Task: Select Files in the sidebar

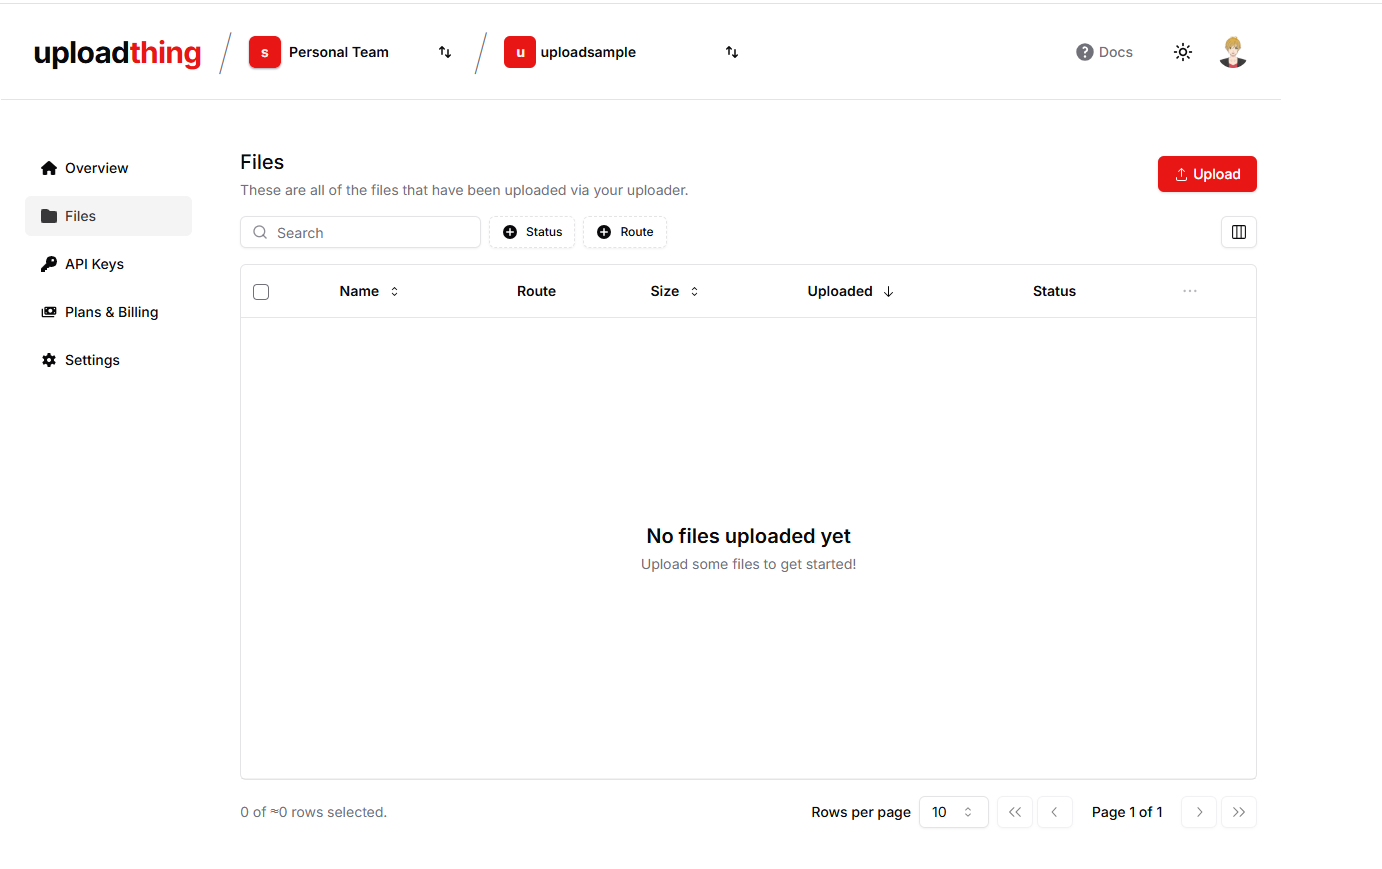Action: coord(108,216)
